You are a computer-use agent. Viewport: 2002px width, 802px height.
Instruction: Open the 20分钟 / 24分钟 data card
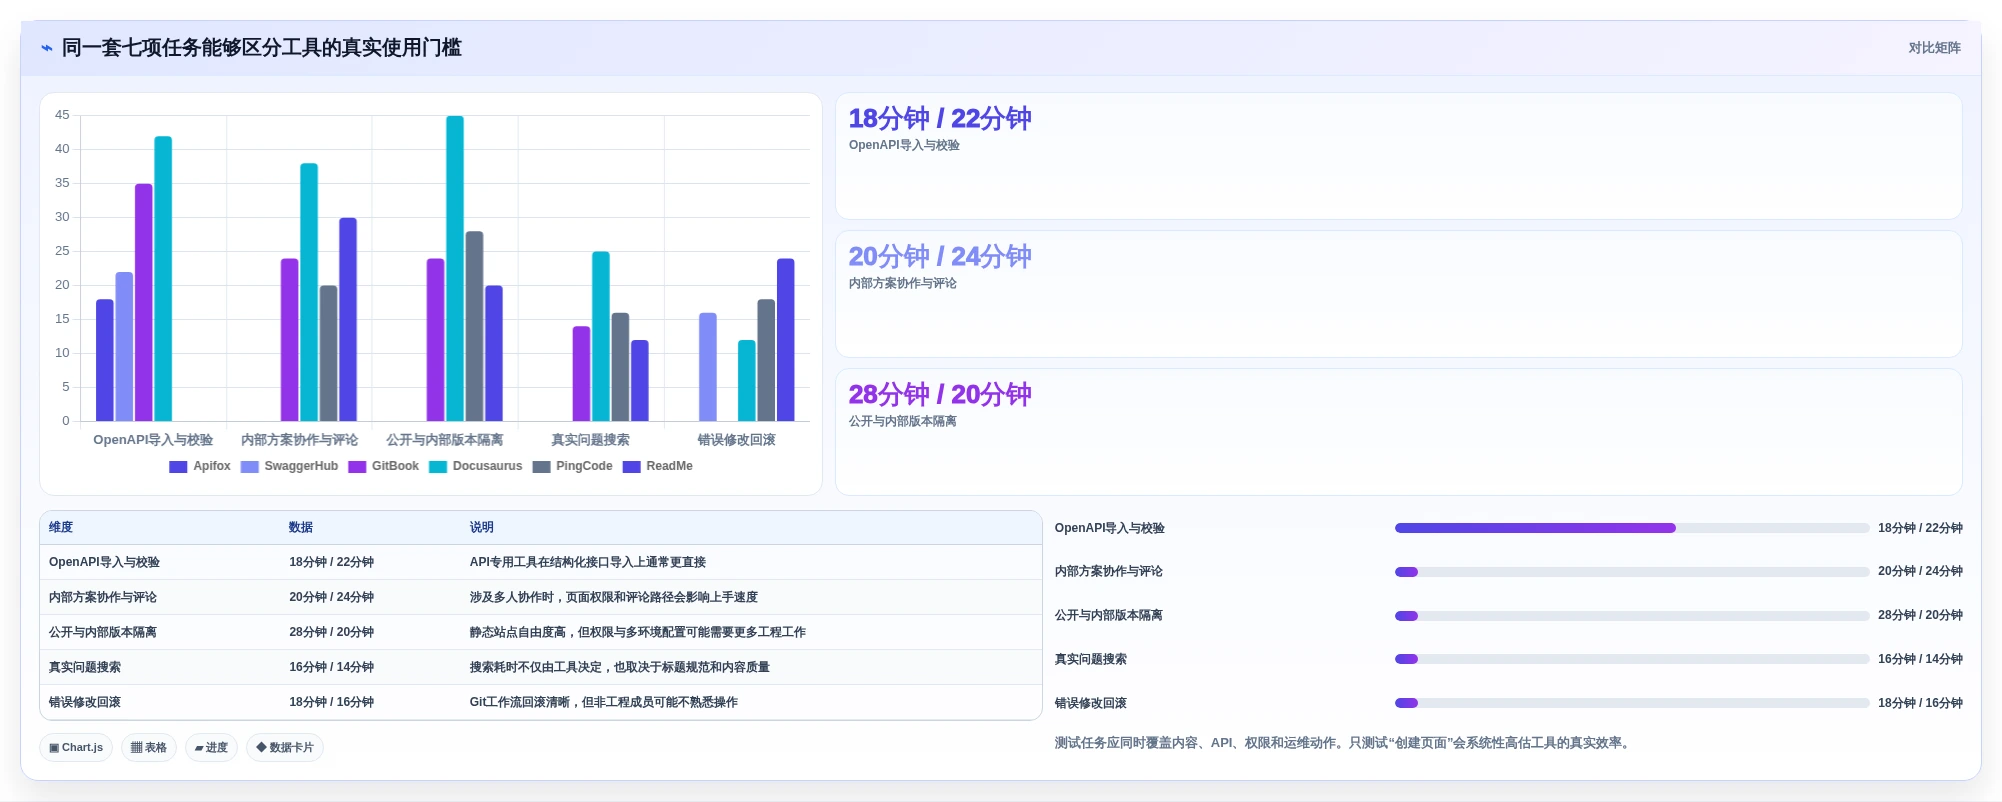click(x=1398, y=294)
